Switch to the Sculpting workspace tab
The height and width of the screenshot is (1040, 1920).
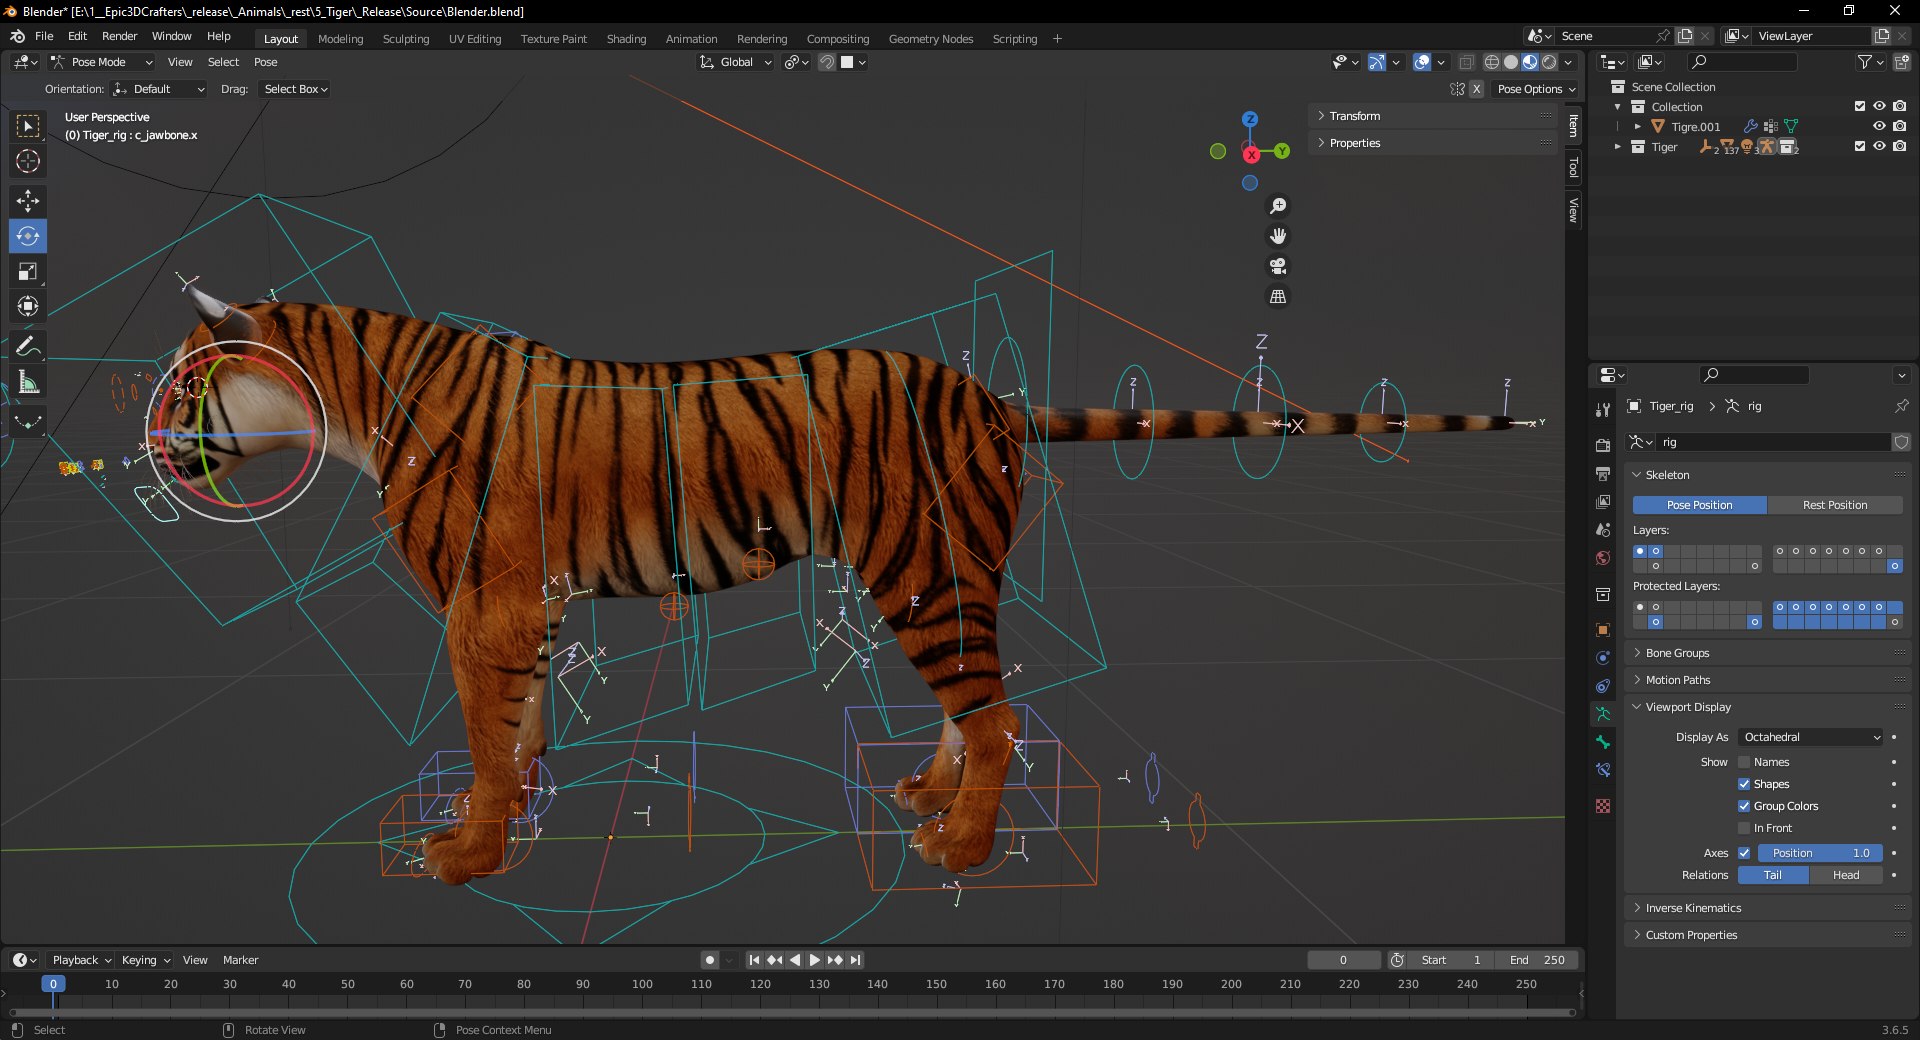(x=405, y=39)
